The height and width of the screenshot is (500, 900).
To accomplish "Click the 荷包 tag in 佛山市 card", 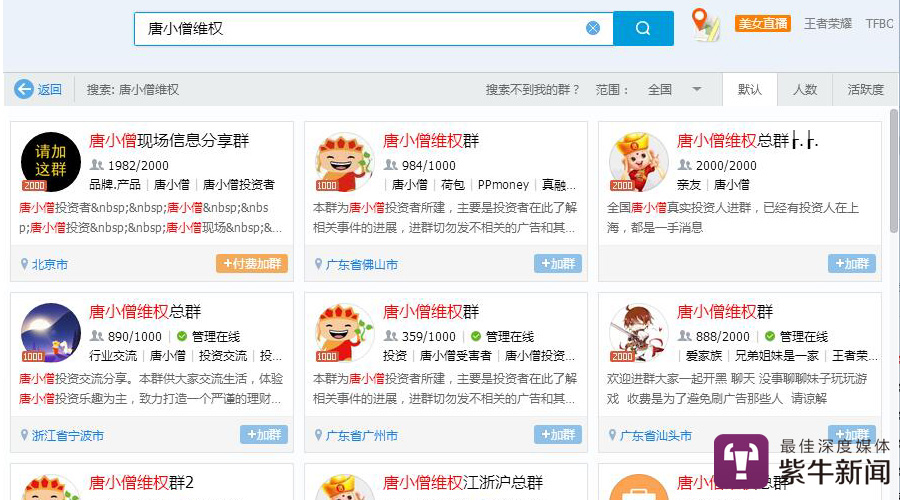I will point(452,184).
